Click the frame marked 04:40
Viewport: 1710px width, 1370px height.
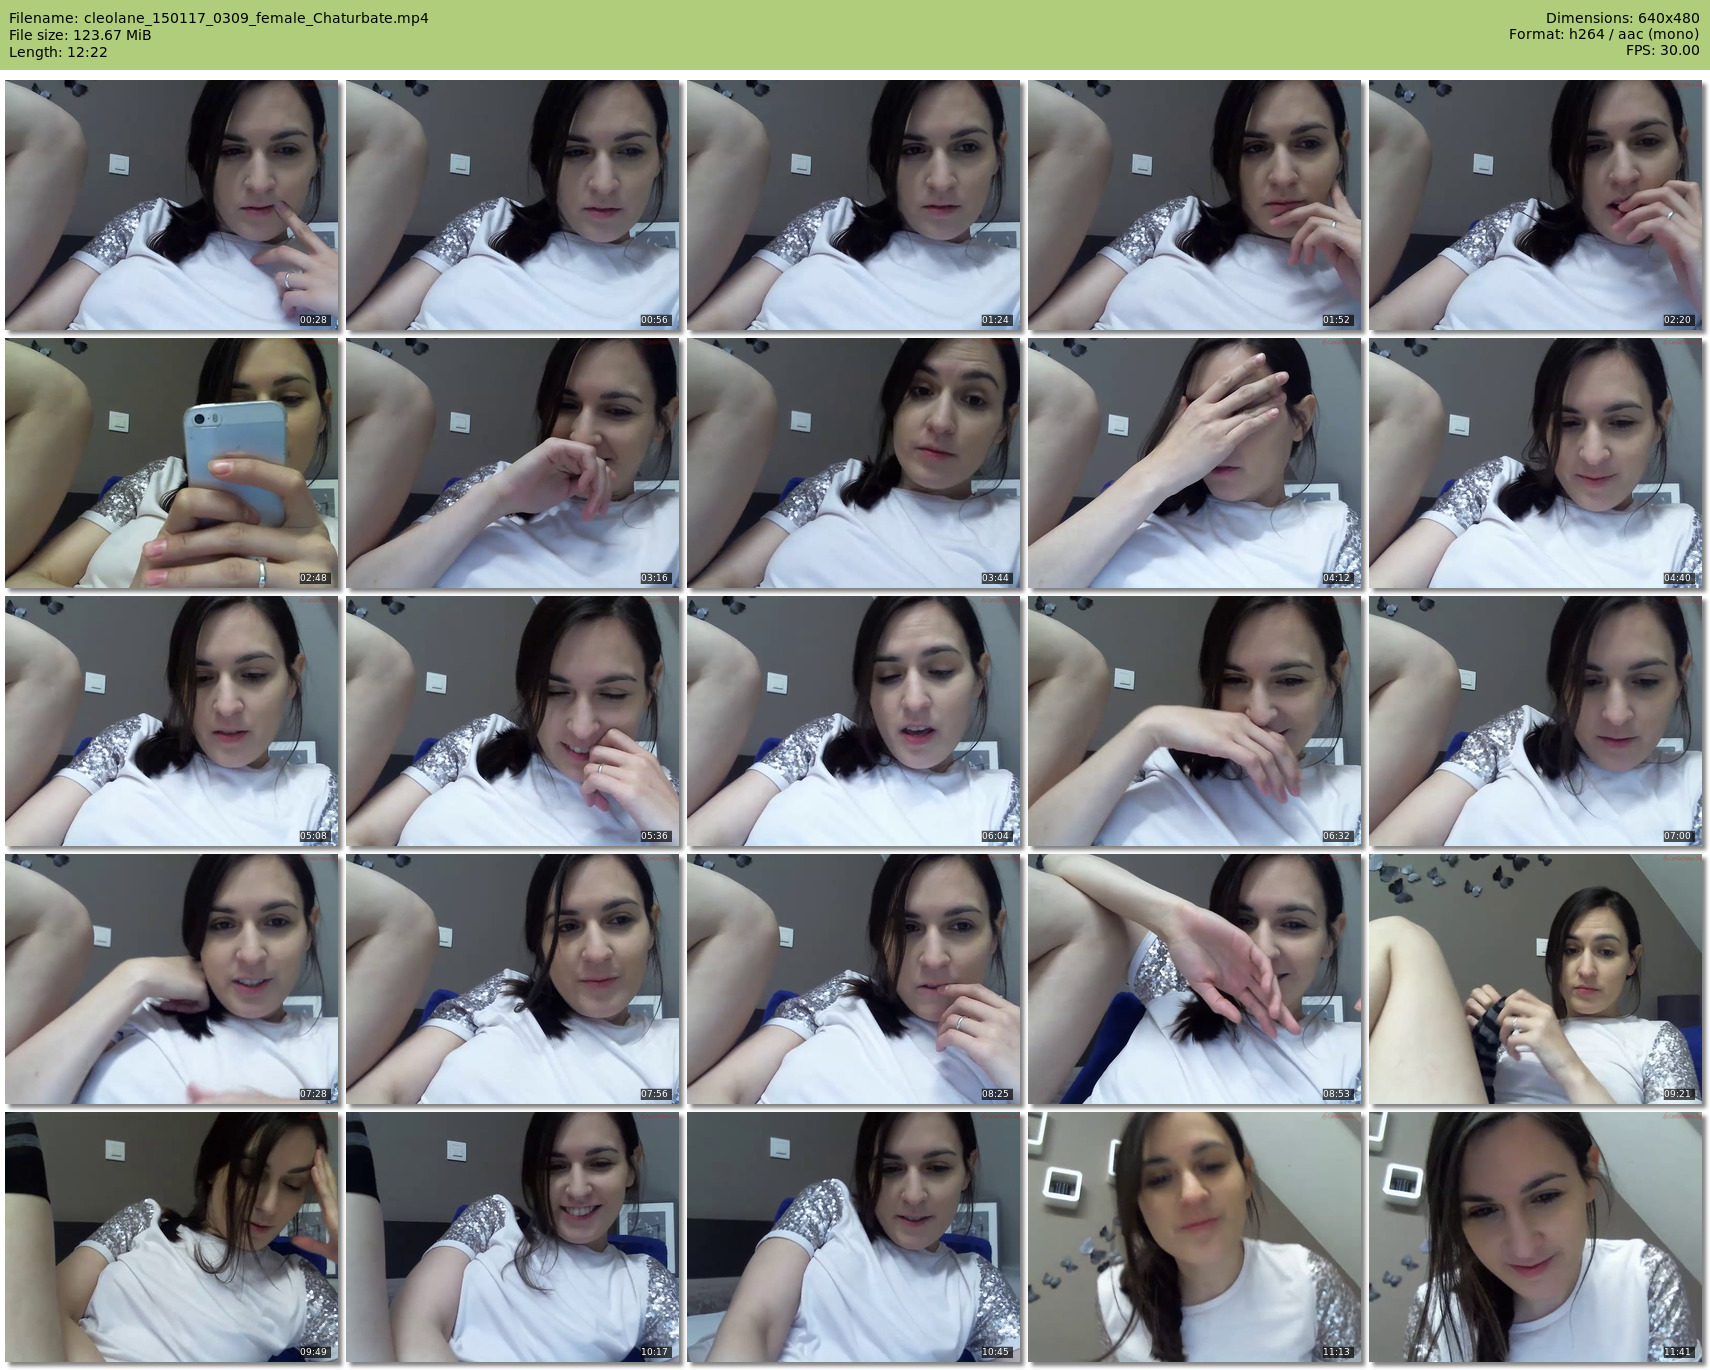point(1536,463)
